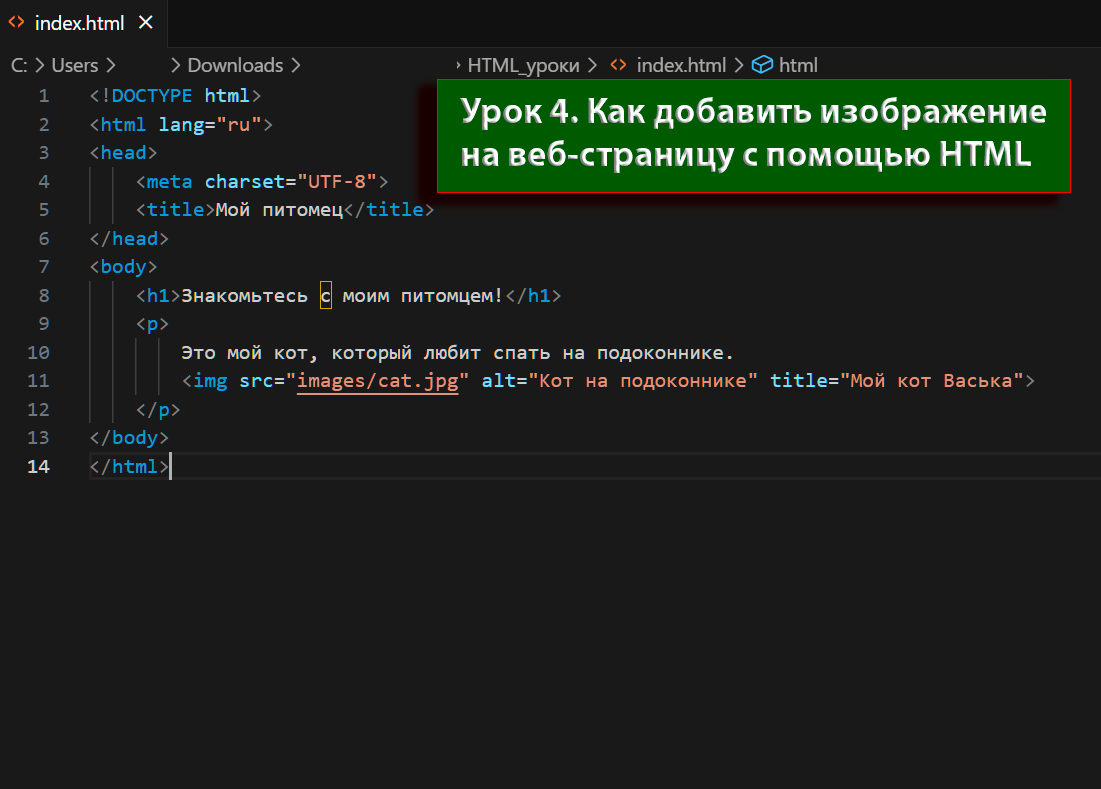Click the chevron right after Users breadcrumb
Image resolution: width=1101 pixels, height=789 pixels.
point(111,65)
